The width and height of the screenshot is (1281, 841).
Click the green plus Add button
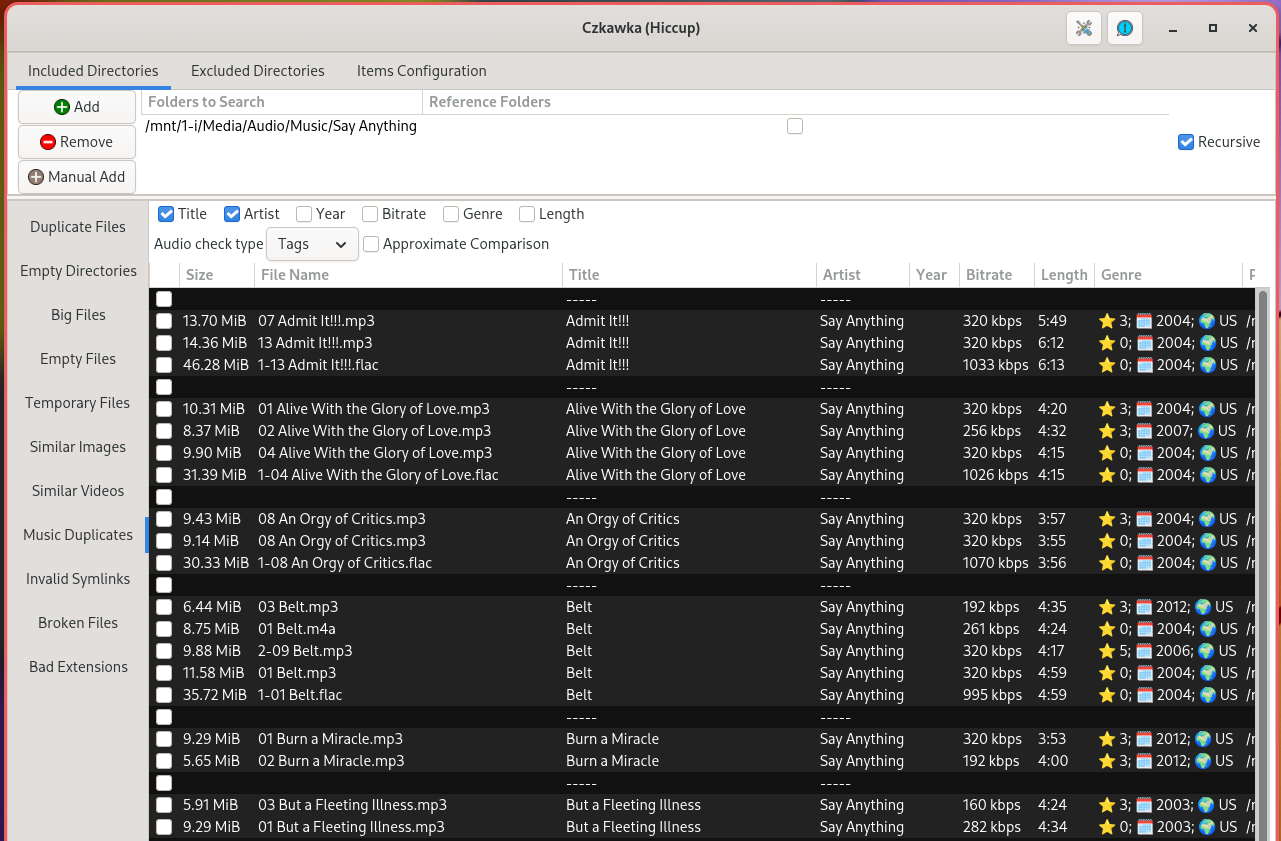point(77,107)
